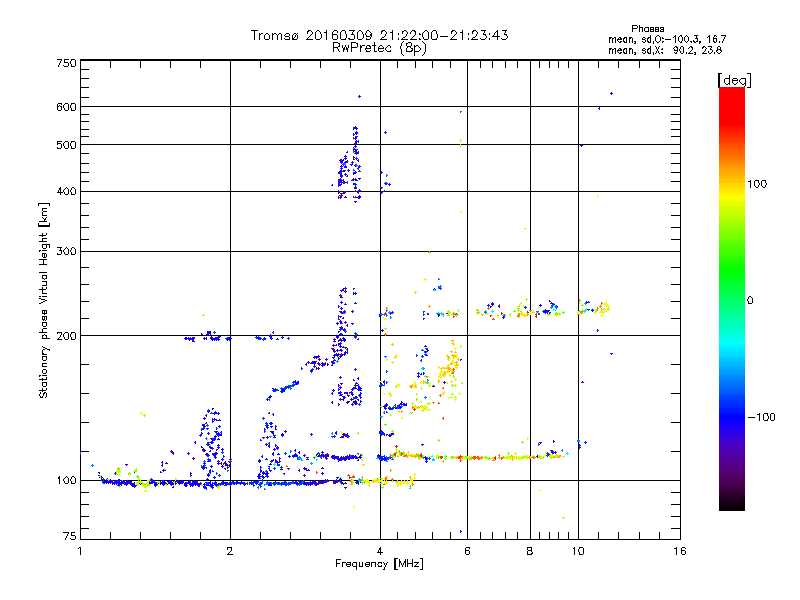Click the 'mean, sd,O:-100.3, 16.7' statistics line
Image resolution: width=800 pixels, height=600 pixels.
[667, 39]
